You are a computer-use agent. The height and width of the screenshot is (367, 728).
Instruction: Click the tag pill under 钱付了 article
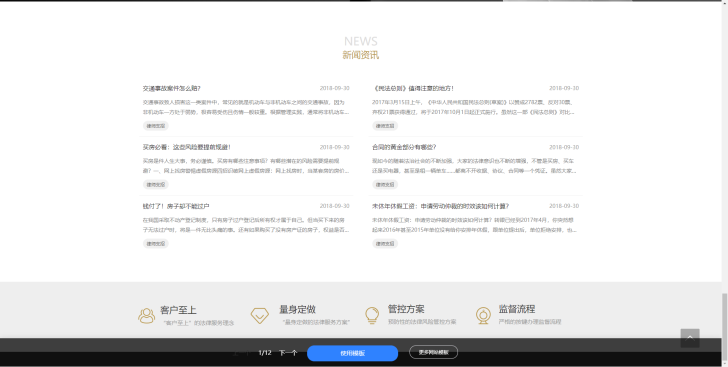156,243
